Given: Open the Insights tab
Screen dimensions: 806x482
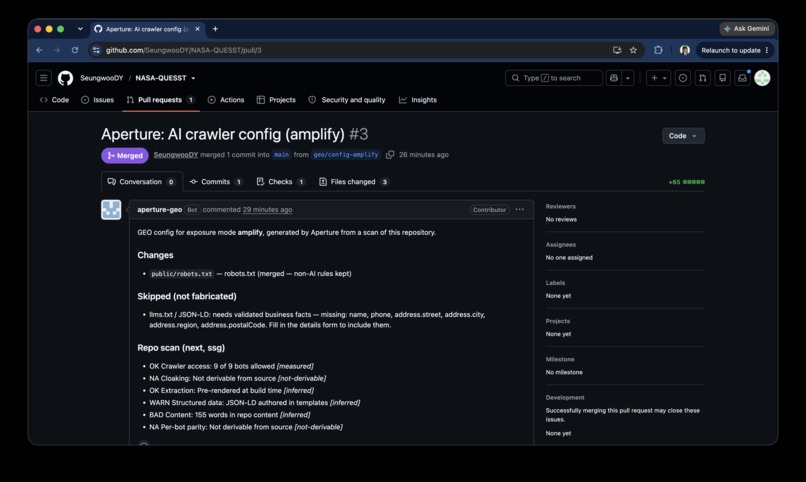Looking at the screenshot, I should [x=418, y=100].
